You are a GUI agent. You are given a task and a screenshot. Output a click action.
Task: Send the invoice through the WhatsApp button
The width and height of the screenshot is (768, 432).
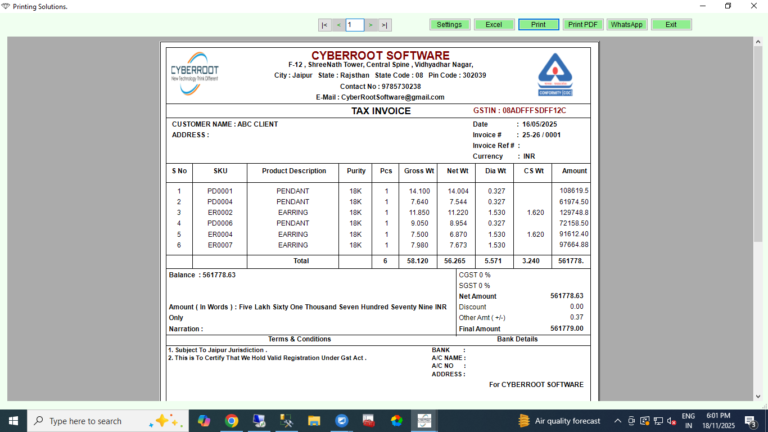tap(626, 24)
